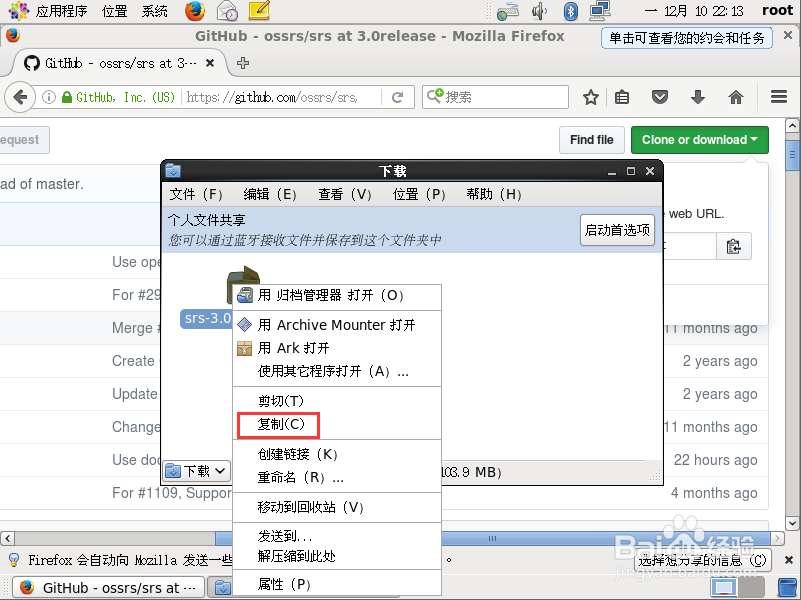The image size is (801, 600).
Task: Open the sticky notes panel launcher
Action: [259, 11]
